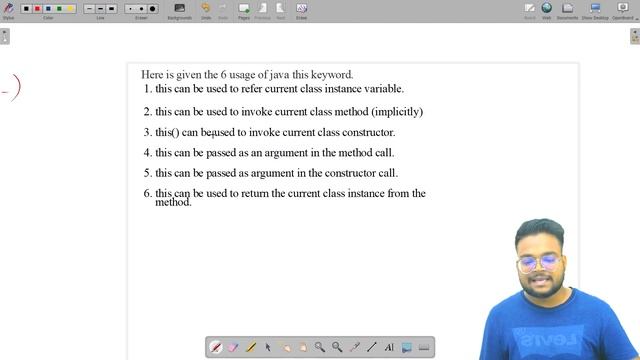Click line 4 'argument in the method call'
640x360 pixels.
pyautogui.click(x=329, y=153)
